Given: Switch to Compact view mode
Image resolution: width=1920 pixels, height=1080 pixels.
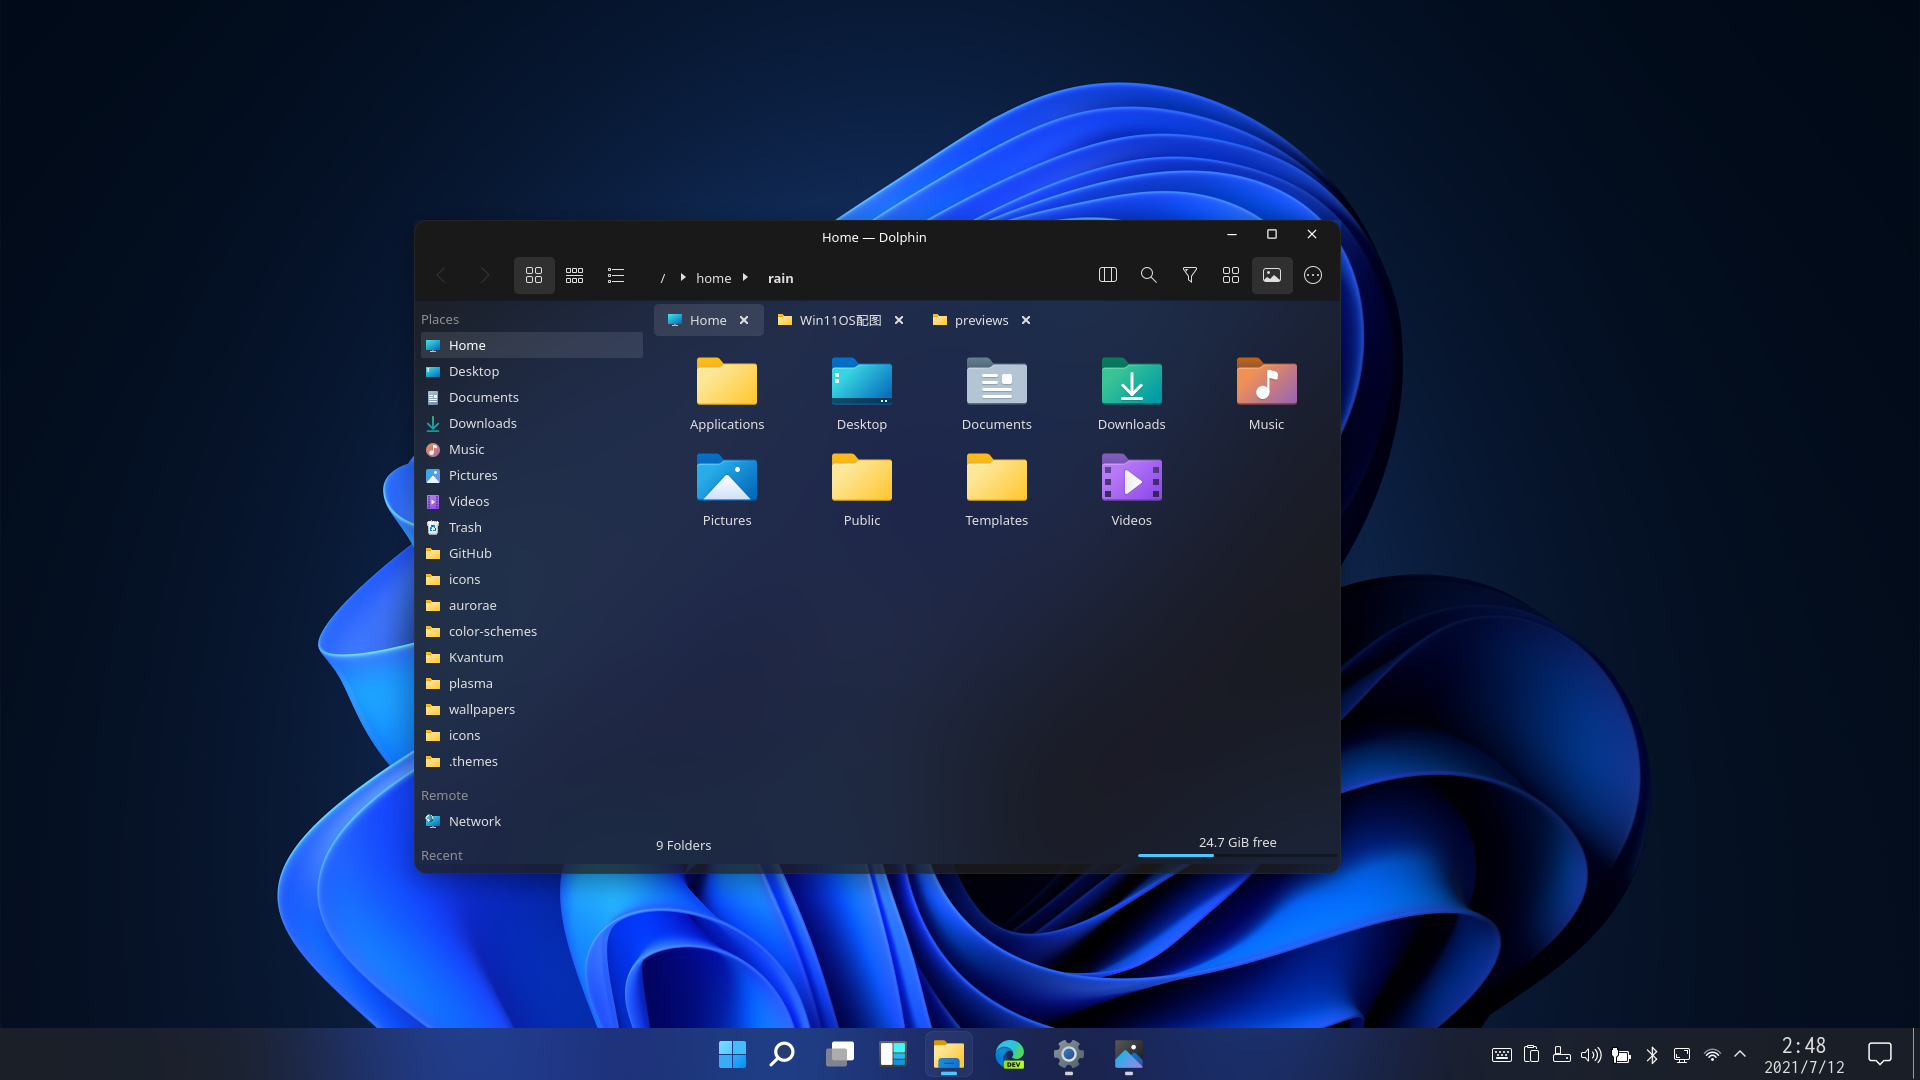Looking at the screenshot, I should click(x=574, y=275).
